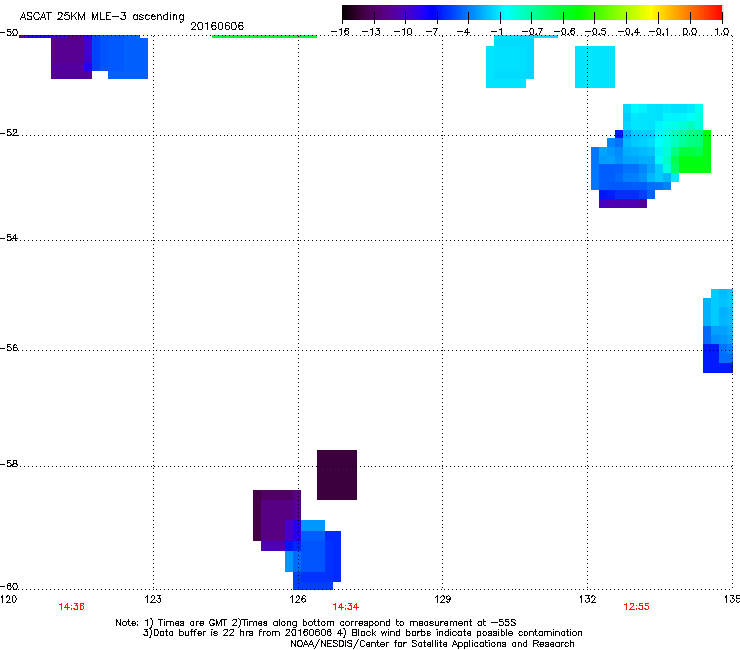
Task: Click the color bar label -4
Action: [464, 32]
